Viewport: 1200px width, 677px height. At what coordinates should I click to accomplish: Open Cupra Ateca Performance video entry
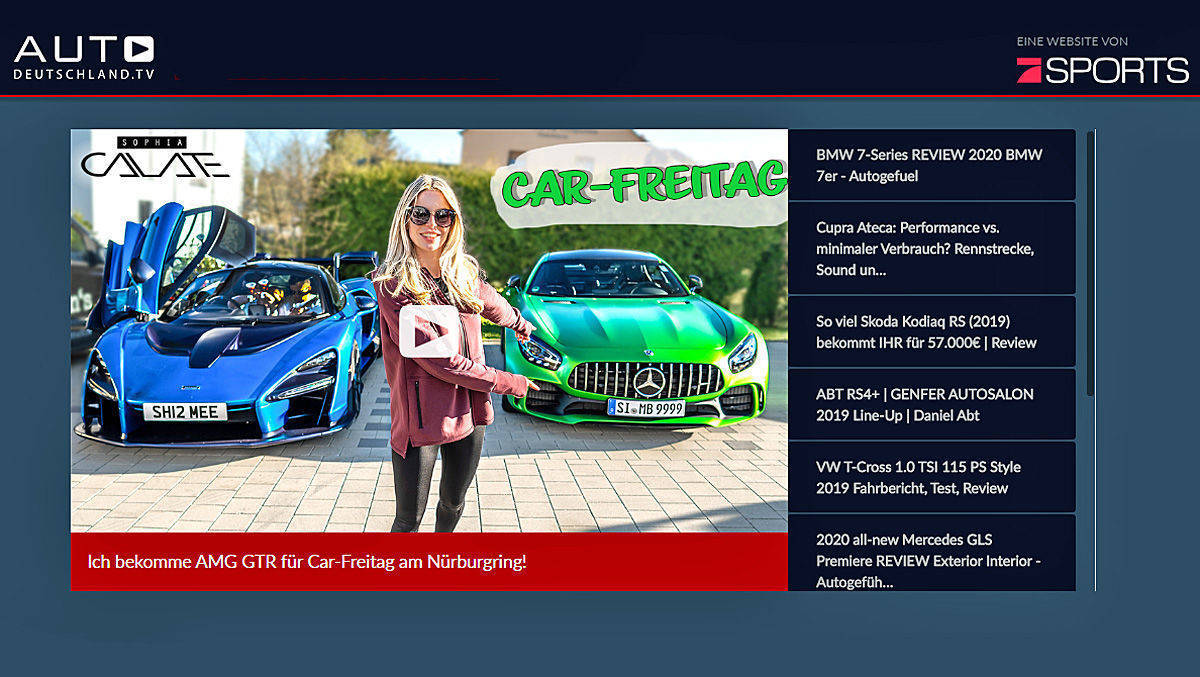(x=931, y=248)
